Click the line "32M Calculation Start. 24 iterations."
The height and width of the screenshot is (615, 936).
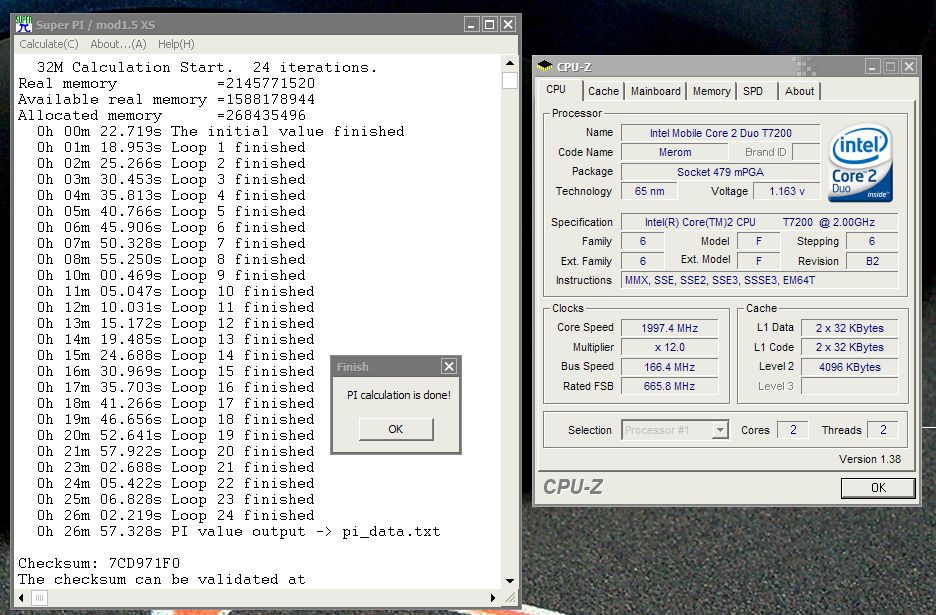click(207, 67)
